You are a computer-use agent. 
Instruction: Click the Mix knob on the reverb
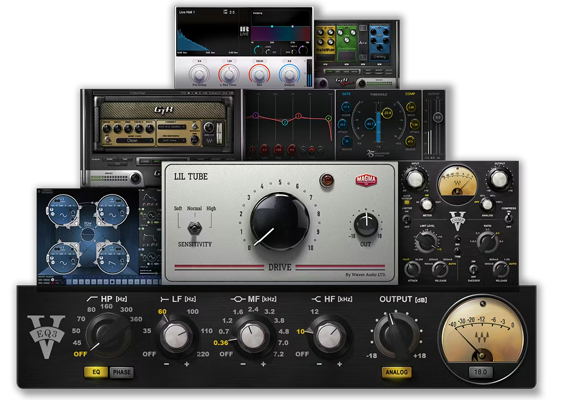259,74
